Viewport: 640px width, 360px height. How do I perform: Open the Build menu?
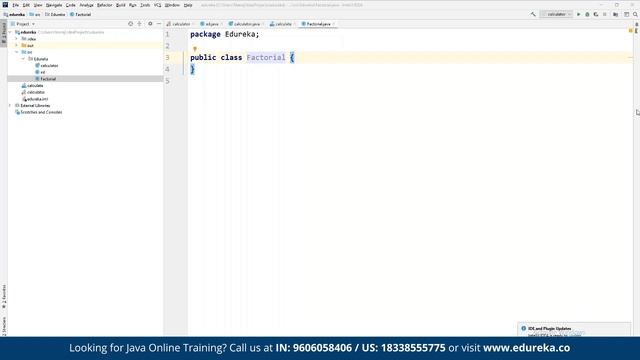[x=121, y=5]
